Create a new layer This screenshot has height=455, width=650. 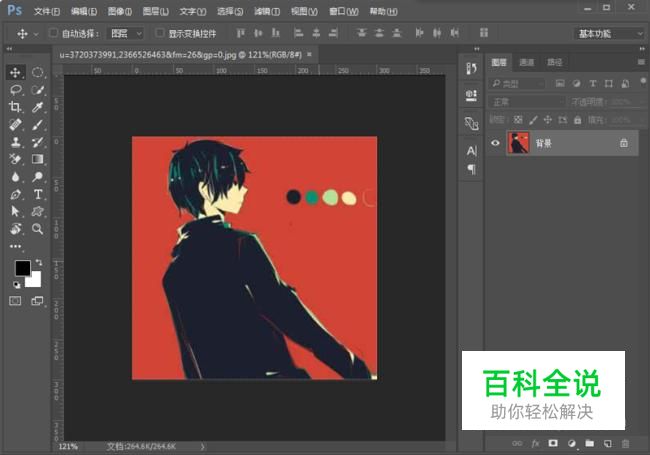pyautogui.click(x=607, y=443)
